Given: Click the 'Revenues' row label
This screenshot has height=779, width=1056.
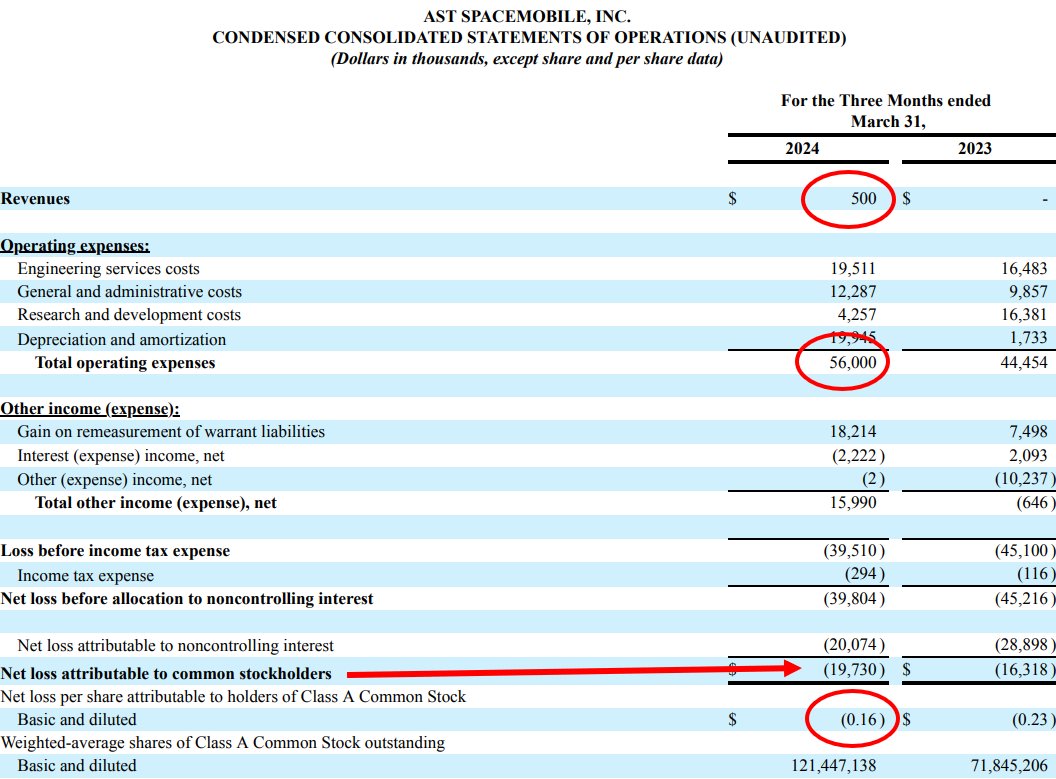Looking at the screenshot, I should (35, 199).
